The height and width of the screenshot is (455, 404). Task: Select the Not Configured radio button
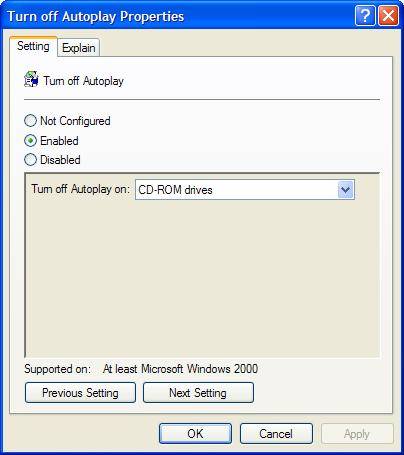pos(30,121)
